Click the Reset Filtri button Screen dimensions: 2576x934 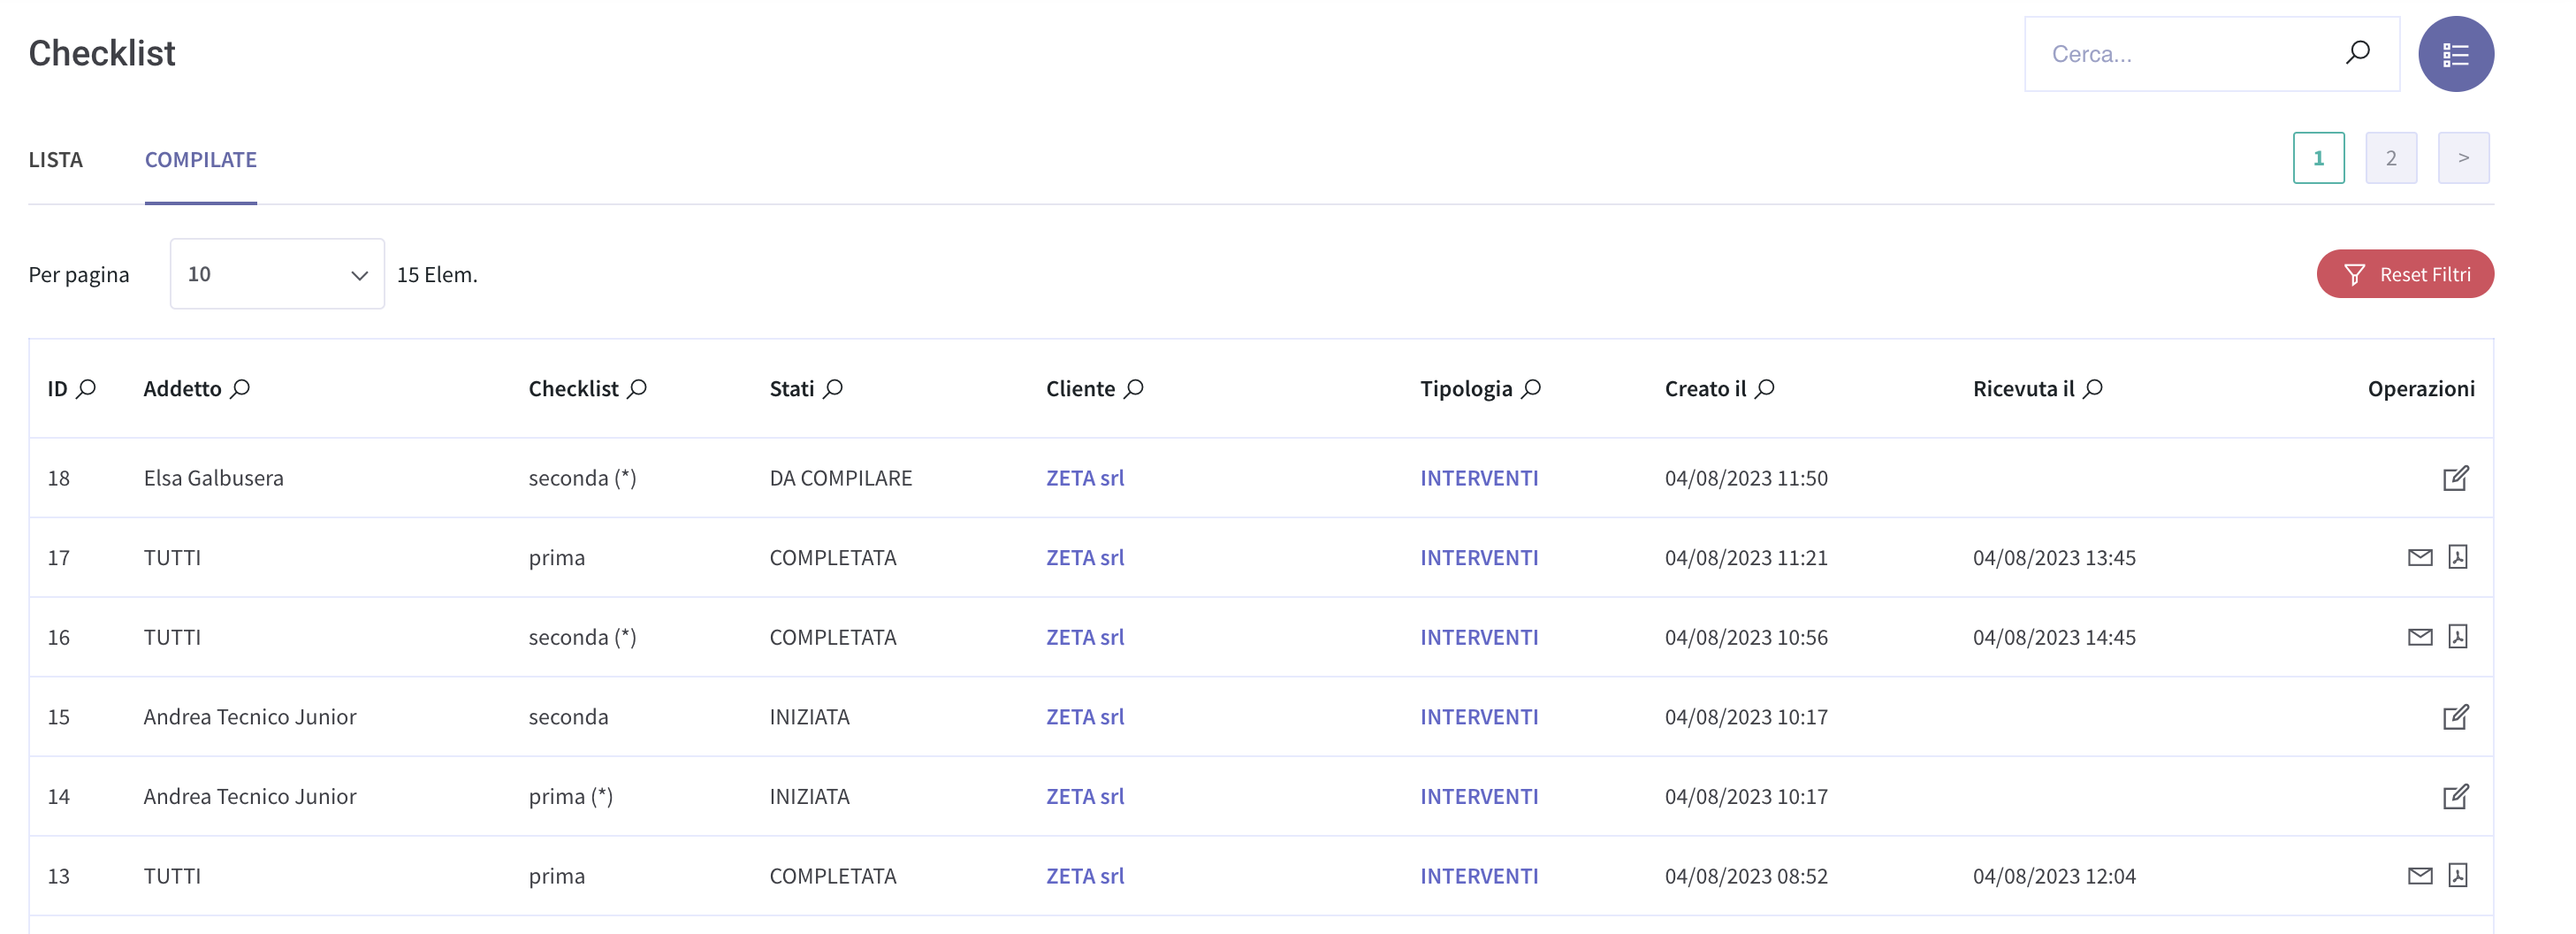[x=2405, y=274]
